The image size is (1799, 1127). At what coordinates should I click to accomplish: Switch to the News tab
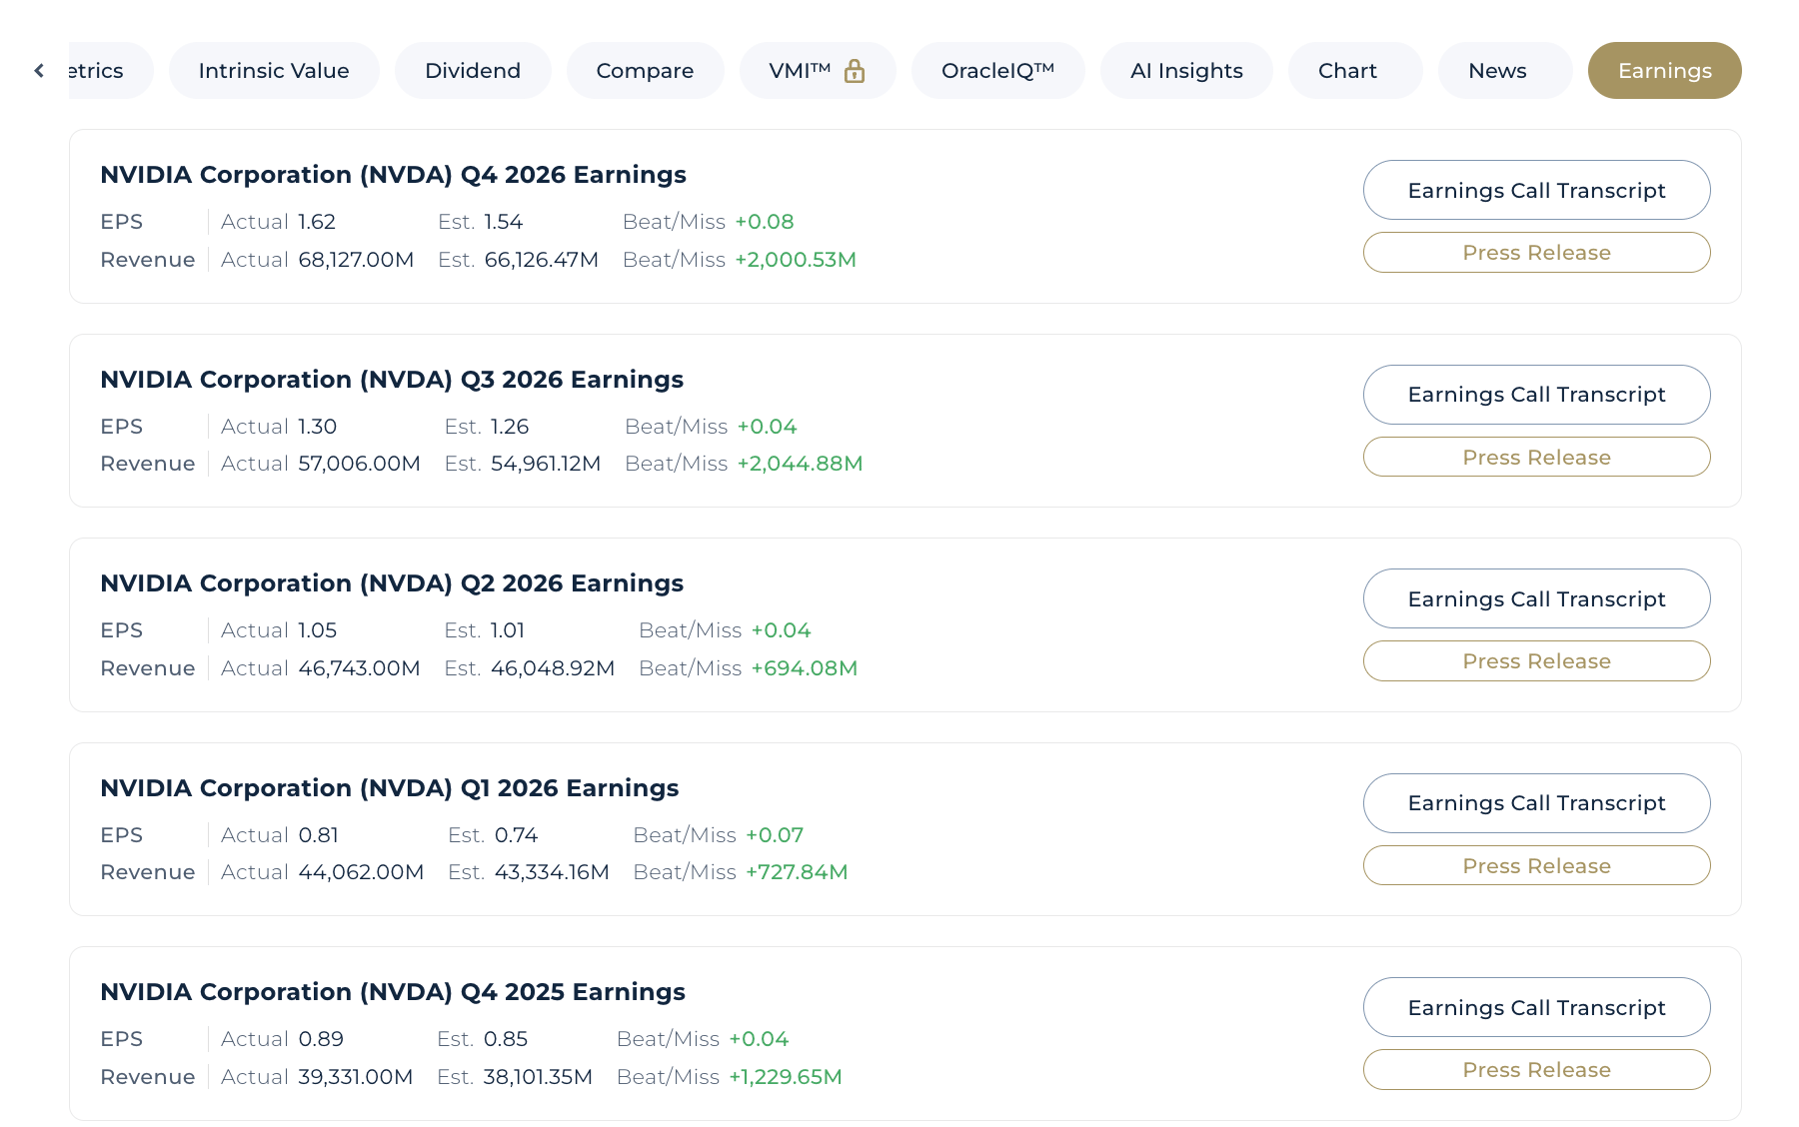coord(1496,71)
